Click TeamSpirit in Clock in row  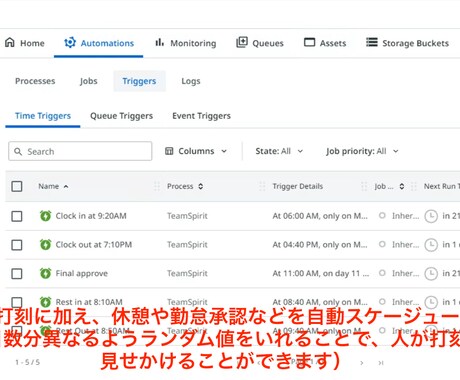(x=187, y=216)
